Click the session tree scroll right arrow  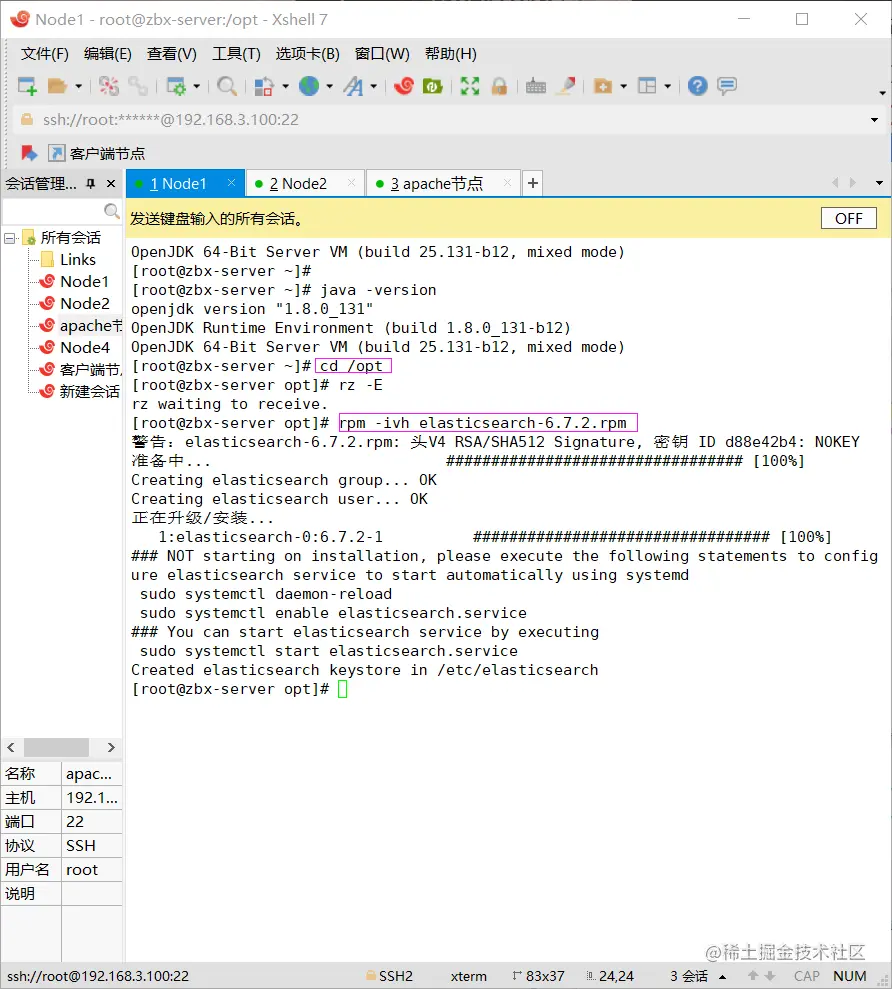(x=111, y=747)
